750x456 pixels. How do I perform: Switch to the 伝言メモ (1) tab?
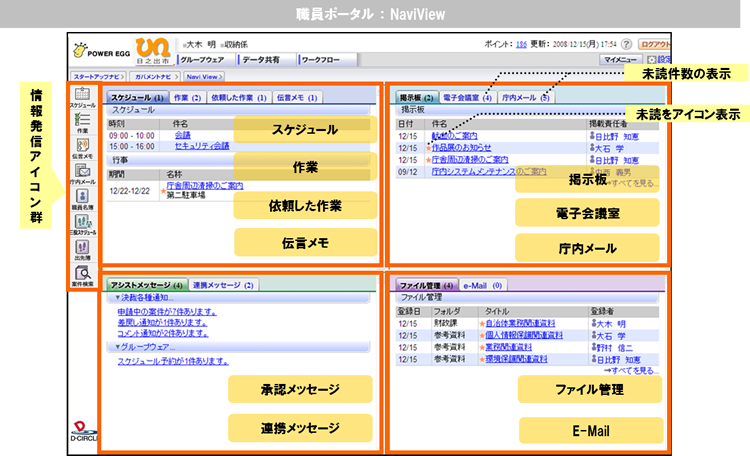pyautogui.click(x=297, y=97)
